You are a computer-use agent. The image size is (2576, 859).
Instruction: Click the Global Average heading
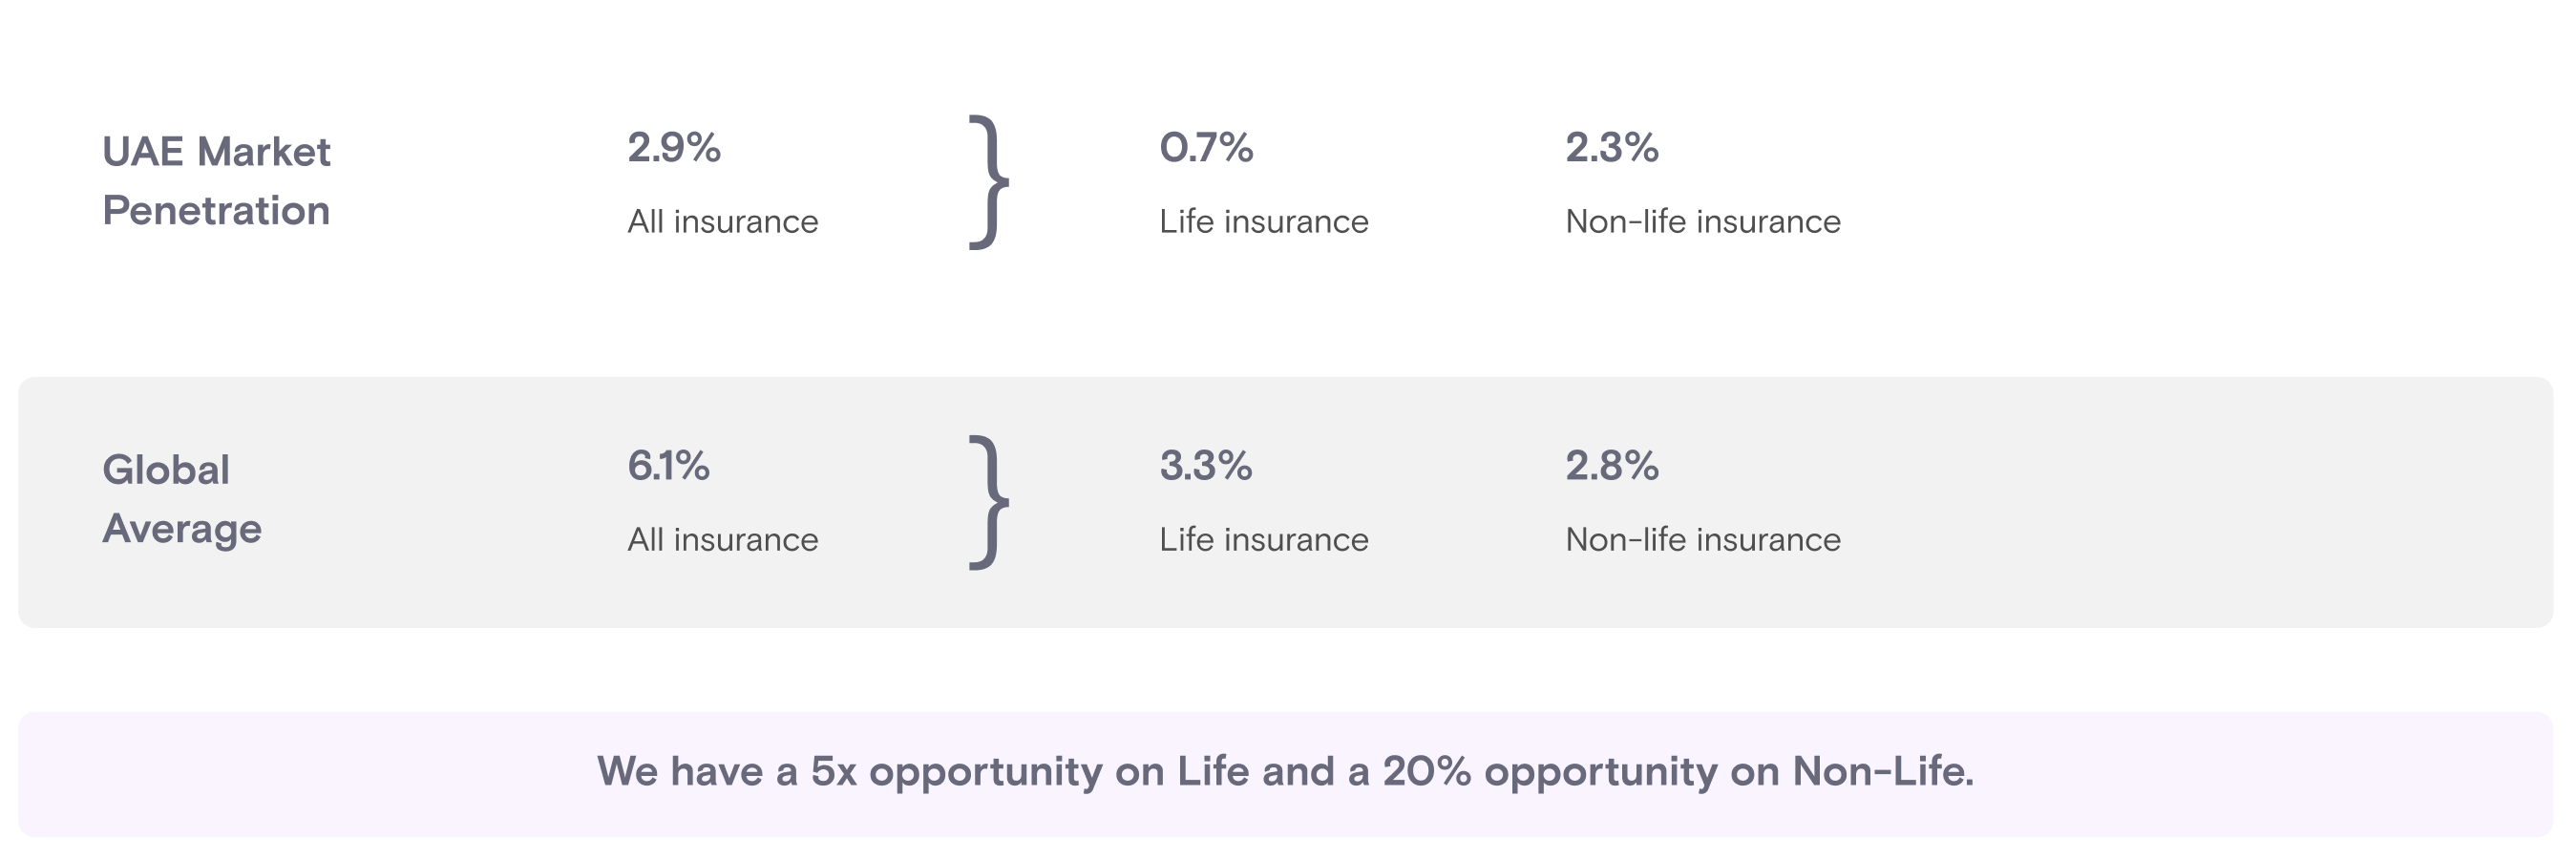point(180,498)
